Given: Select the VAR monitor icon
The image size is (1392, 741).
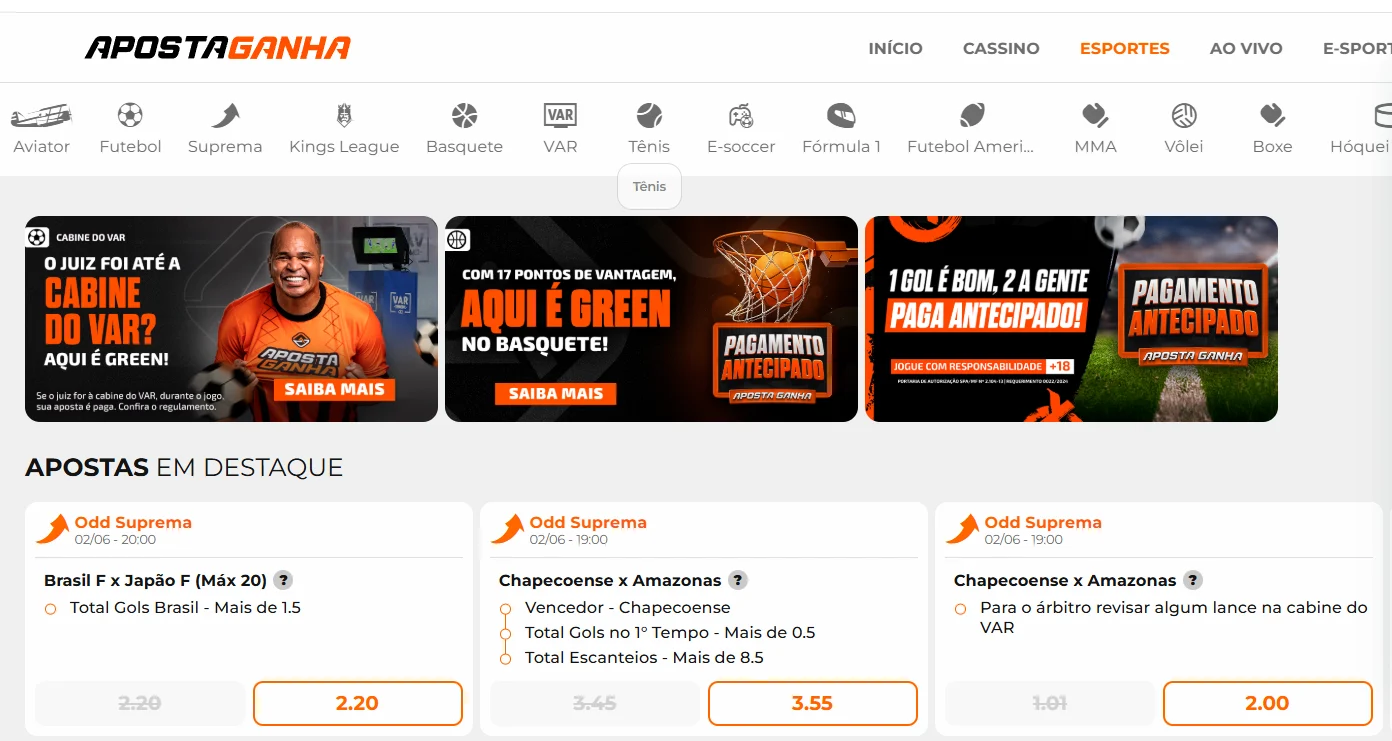Looking at the screenshot, I should [560, 116].
